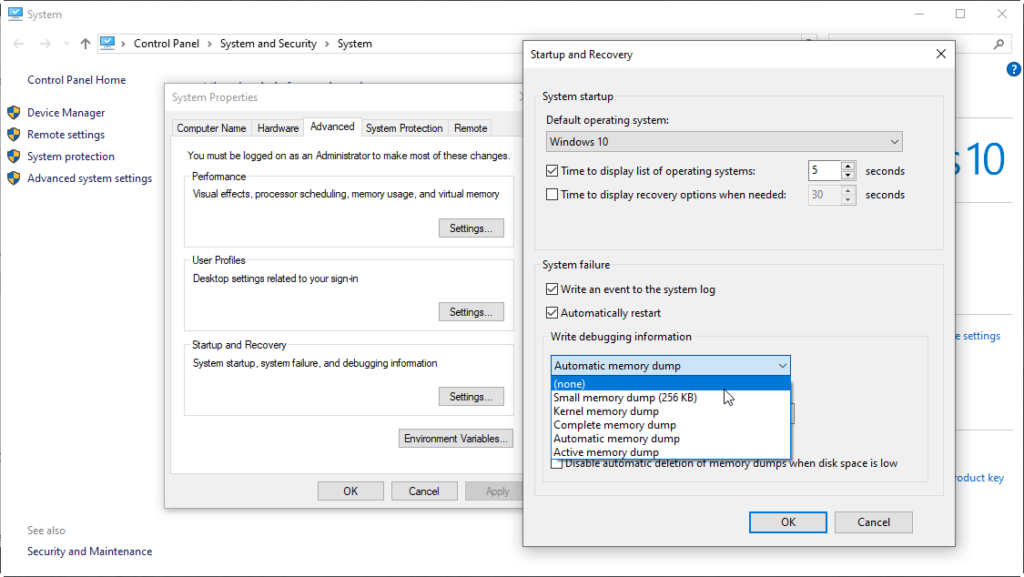Click the shield icon next to System protection
The height and width of the screenshot is (577, 1024).
click(14, 156)
